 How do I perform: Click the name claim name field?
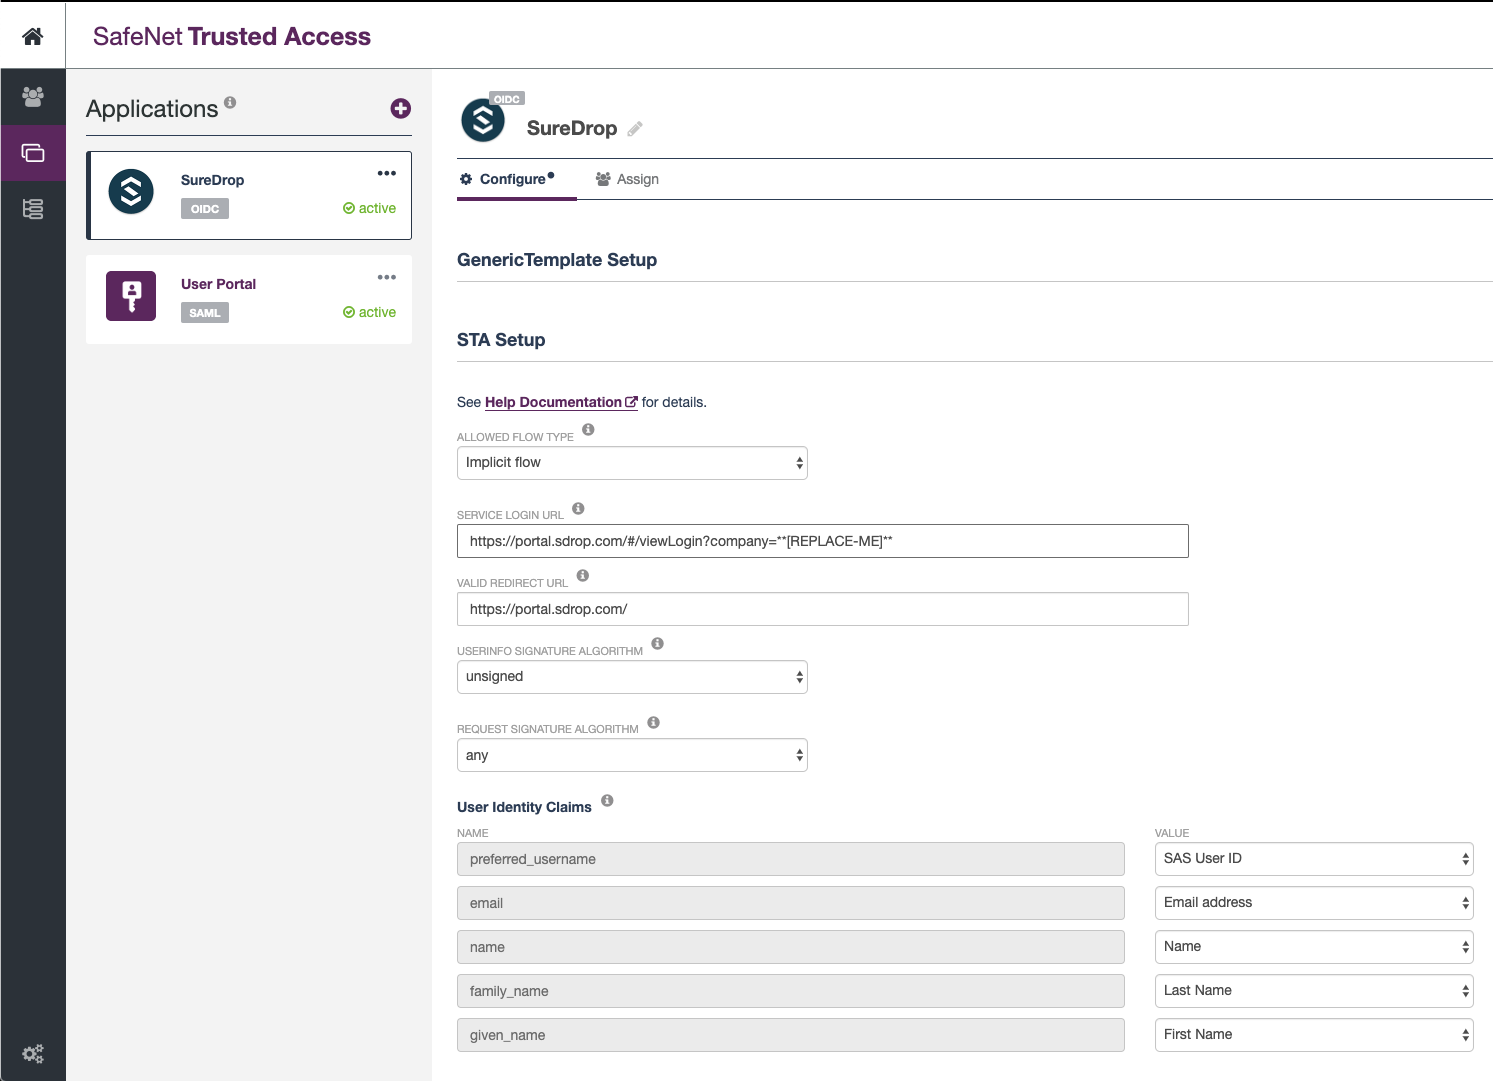tap(791, 947)
